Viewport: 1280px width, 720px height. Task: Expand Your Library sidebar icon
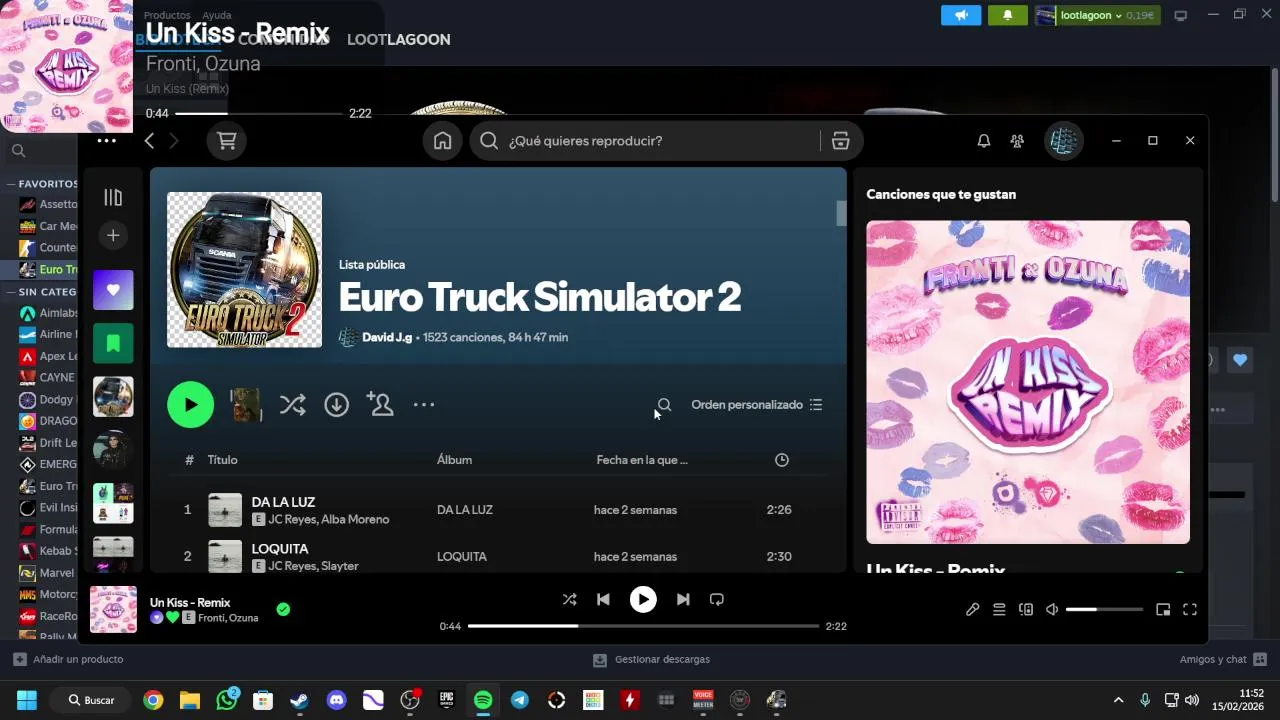(113, 198)
